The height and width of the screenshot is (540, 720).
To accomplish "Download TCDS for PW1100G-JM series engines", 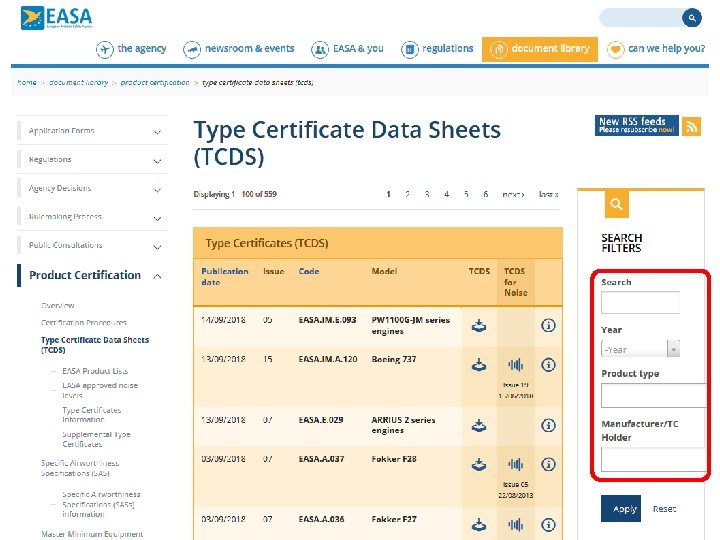I will coord(479,326).
